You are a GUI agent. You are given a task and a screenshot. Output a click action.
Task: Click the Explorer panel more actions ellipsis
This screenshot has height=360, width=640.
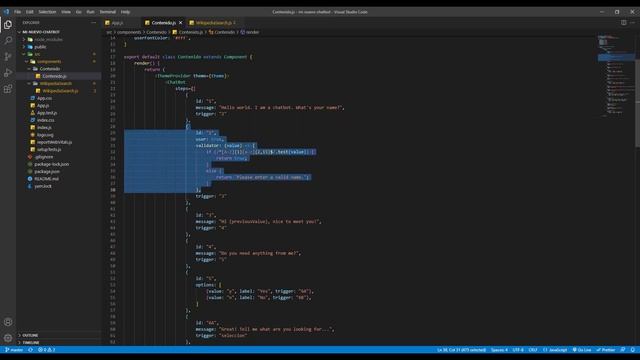[x=93, y=23]
